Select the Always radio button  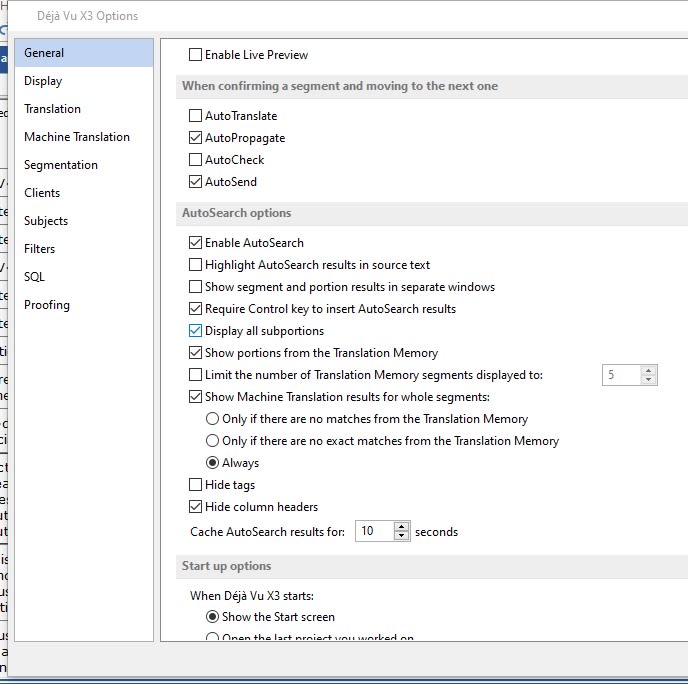(x=212, y=463)
